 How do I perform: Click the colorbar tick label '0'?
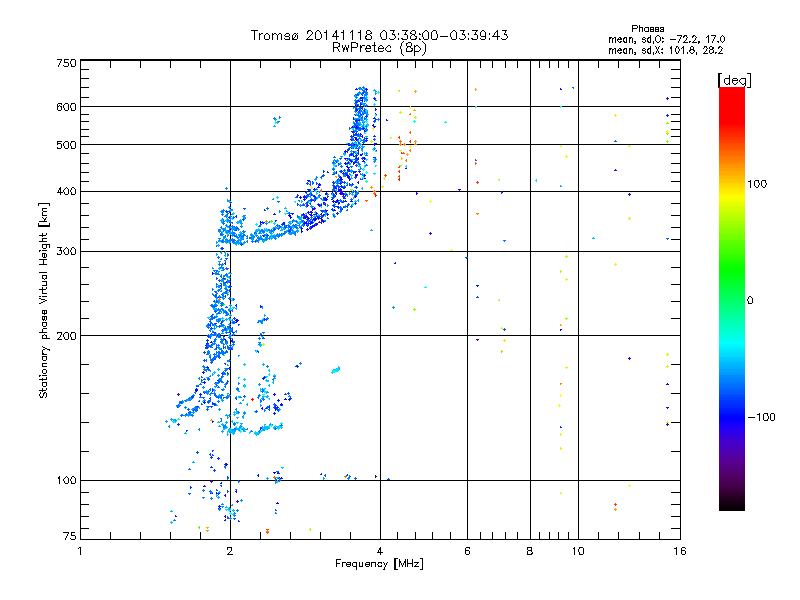tap(750, 301)
